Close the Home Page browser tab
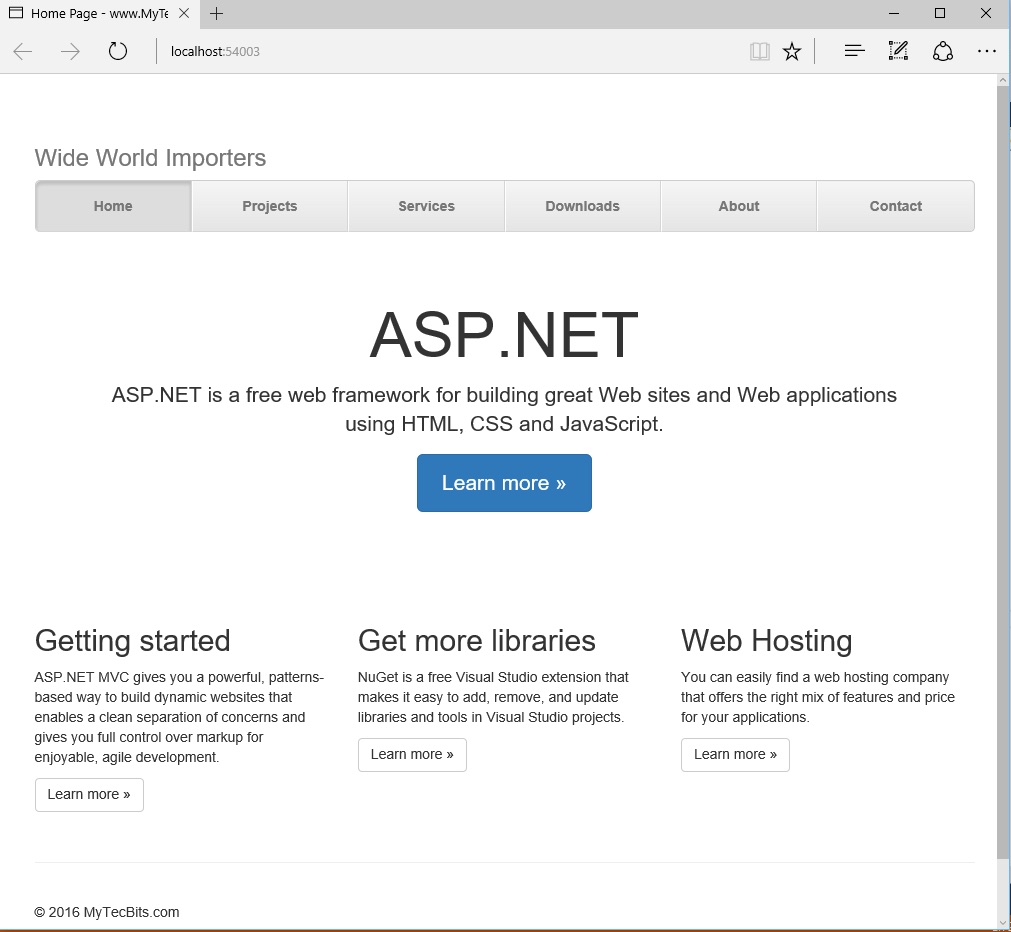The width and height of the screenshot is (1011, 932). (x=184, y=13)
